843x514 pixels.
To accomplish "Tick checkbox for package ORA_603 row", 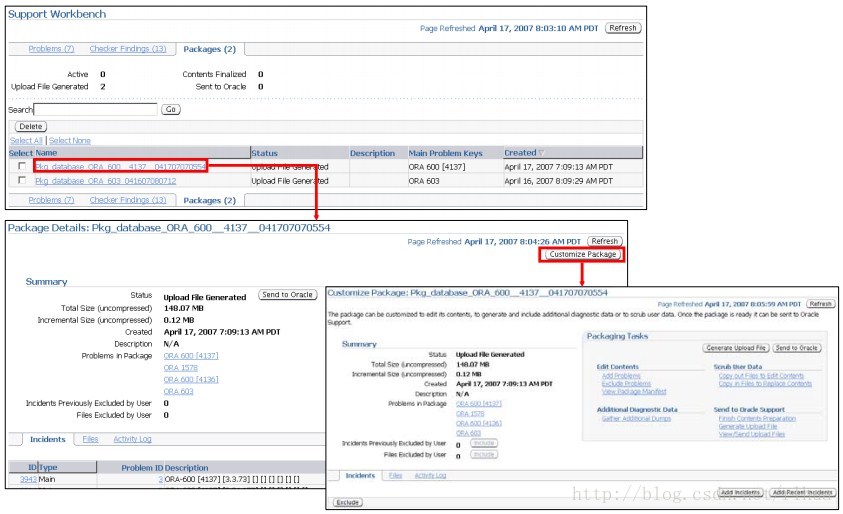I will pos(22,181).
